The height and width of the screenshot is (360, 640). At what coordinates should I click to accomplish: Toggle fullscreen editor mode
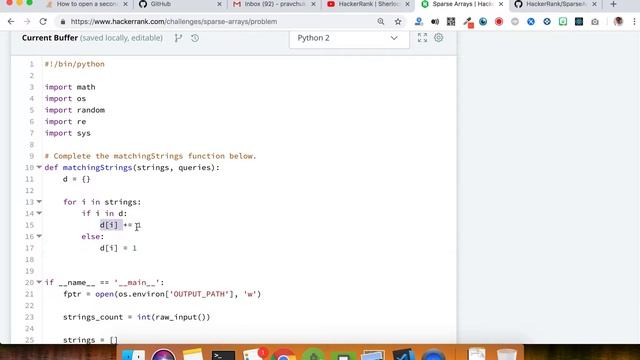422,38
